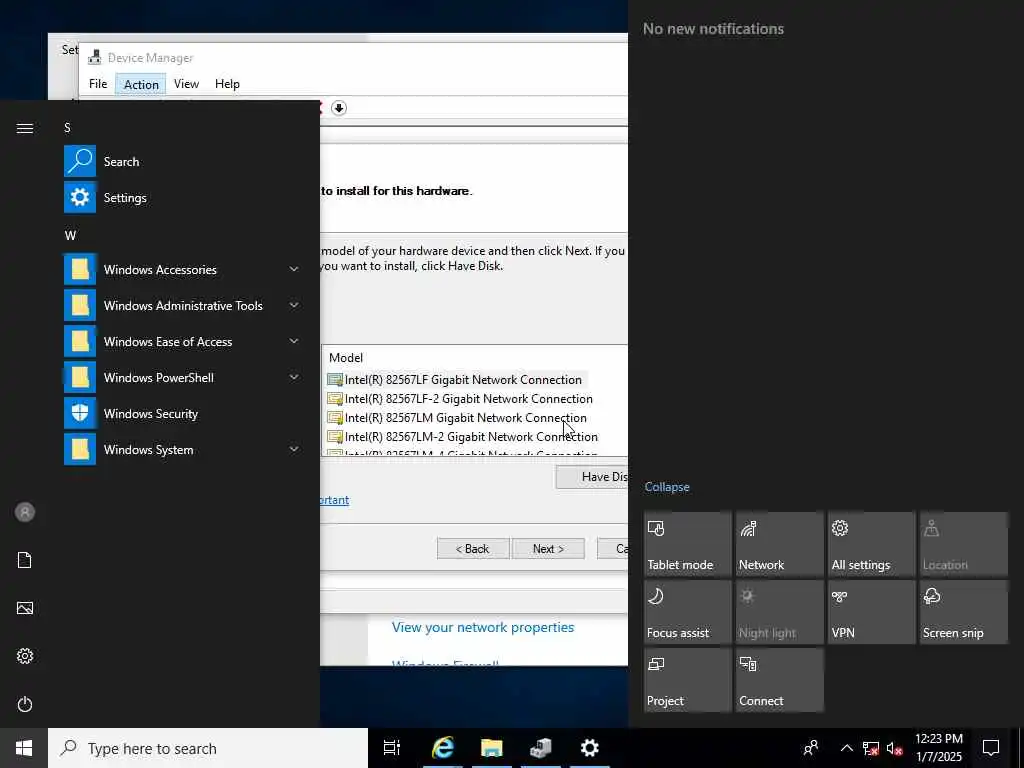Image resolution: width=1024 pixels, height=768 pixels.
Task: Launch Internet Explorer from taskbar
Action: coord(443,748)
